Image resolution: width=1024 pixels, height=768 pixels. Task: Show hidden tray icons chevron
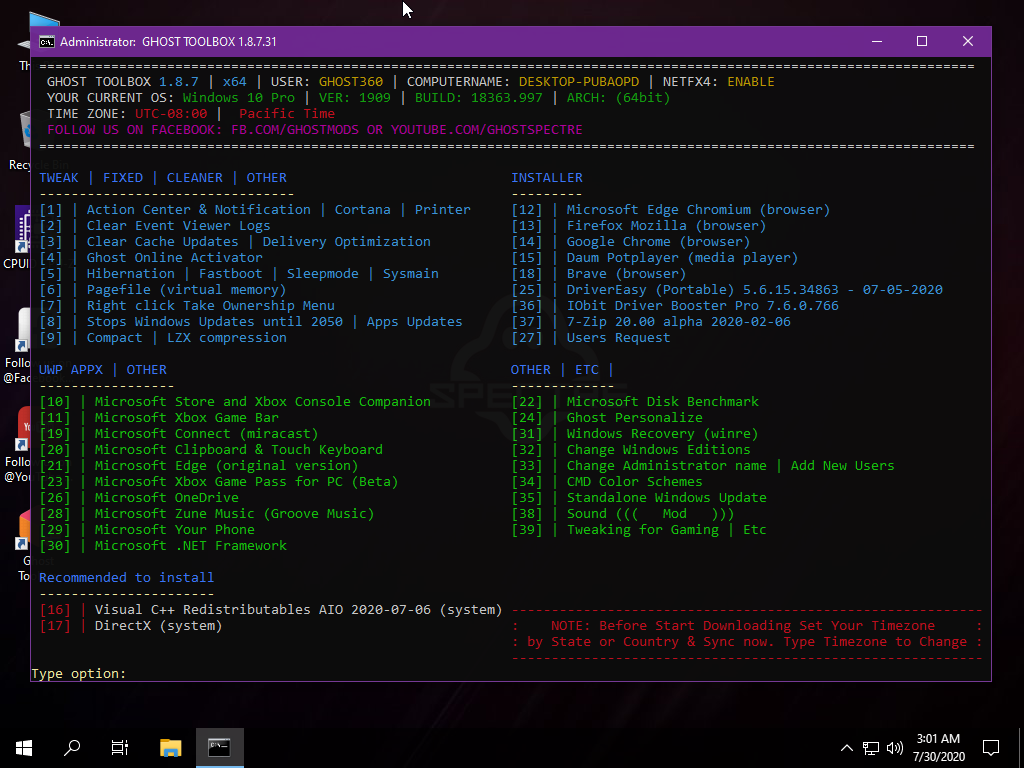(x=846, y=748)
